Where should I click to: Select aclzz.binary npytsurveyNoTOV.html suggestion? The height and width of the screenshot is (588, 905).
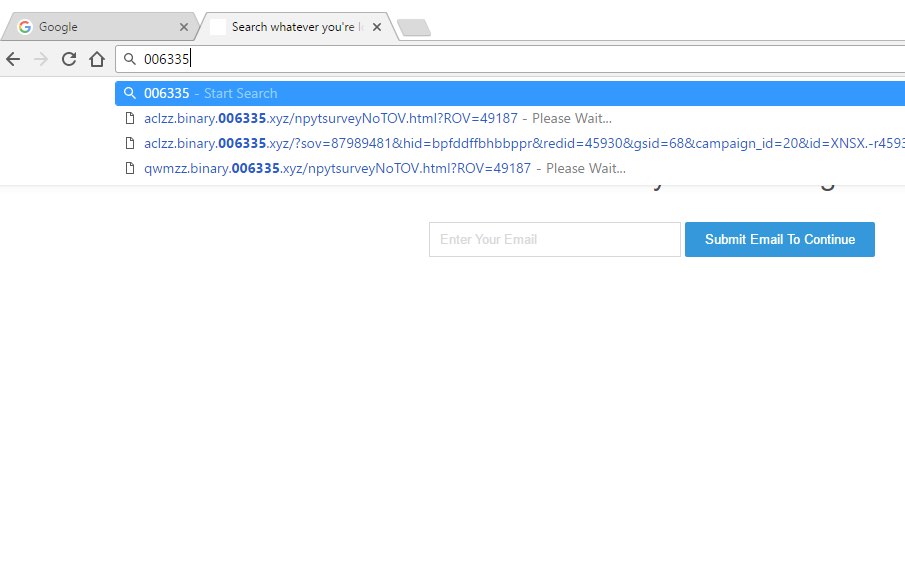coord(330,118)
